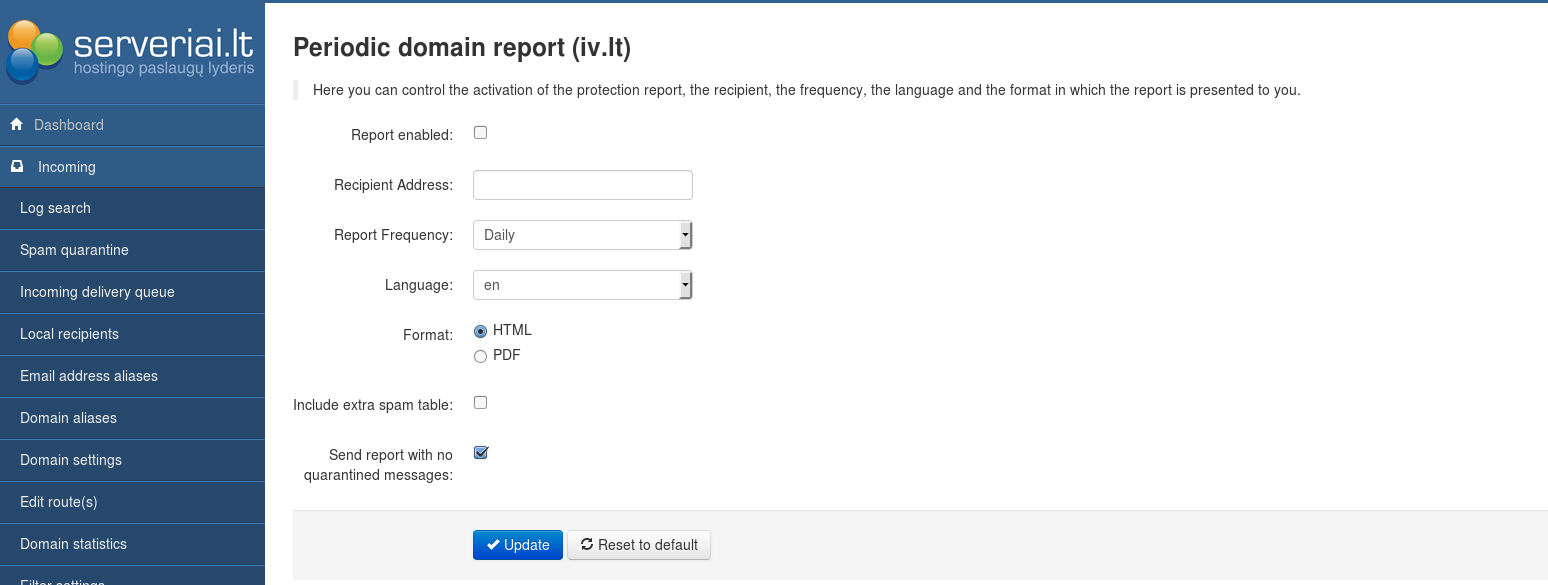Viewport: 1548px width, 585px height.
Task: Tick Include extra spam table checkbox
Action: pyautogui.click(x=480, y=403)
